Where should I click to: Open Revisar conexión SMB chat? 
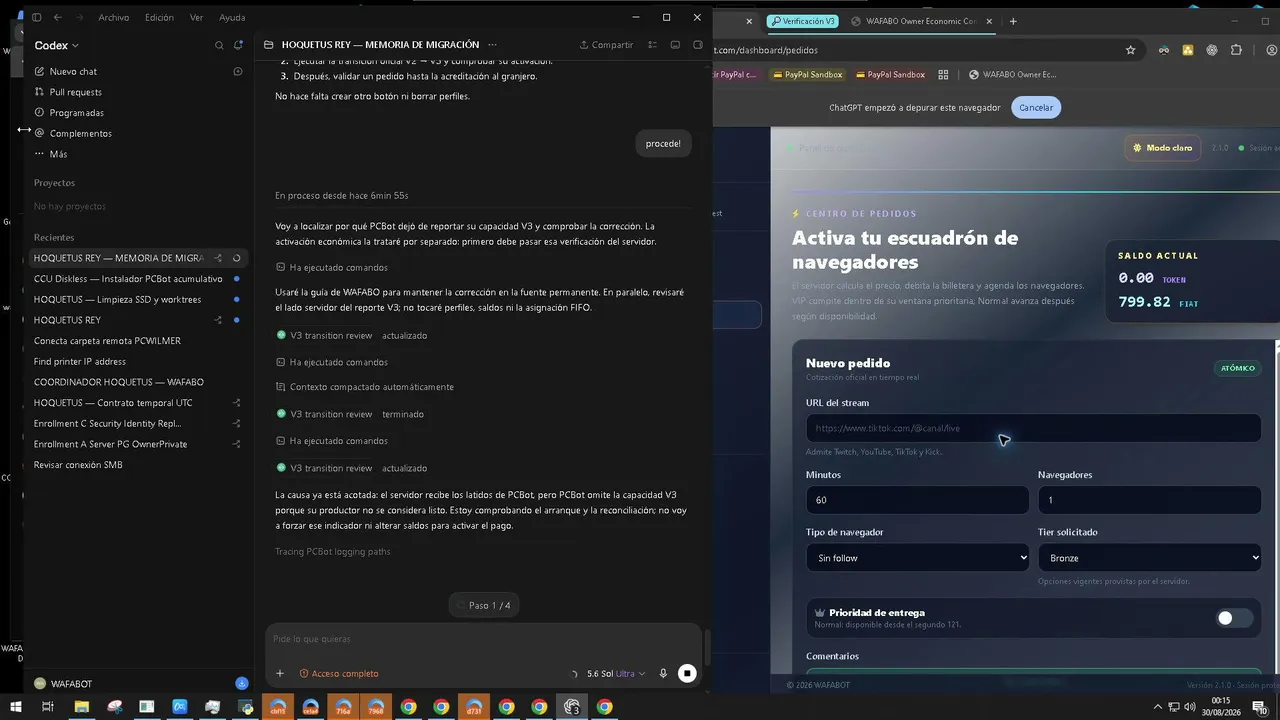point(138,465)
